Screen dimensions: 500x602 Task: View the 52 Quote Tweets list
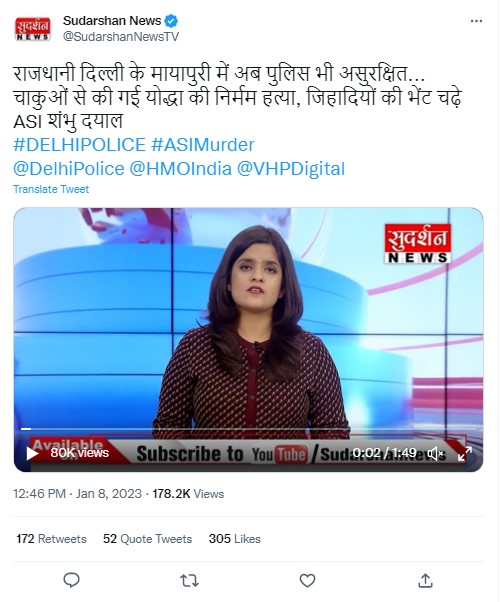click(147, 539)
